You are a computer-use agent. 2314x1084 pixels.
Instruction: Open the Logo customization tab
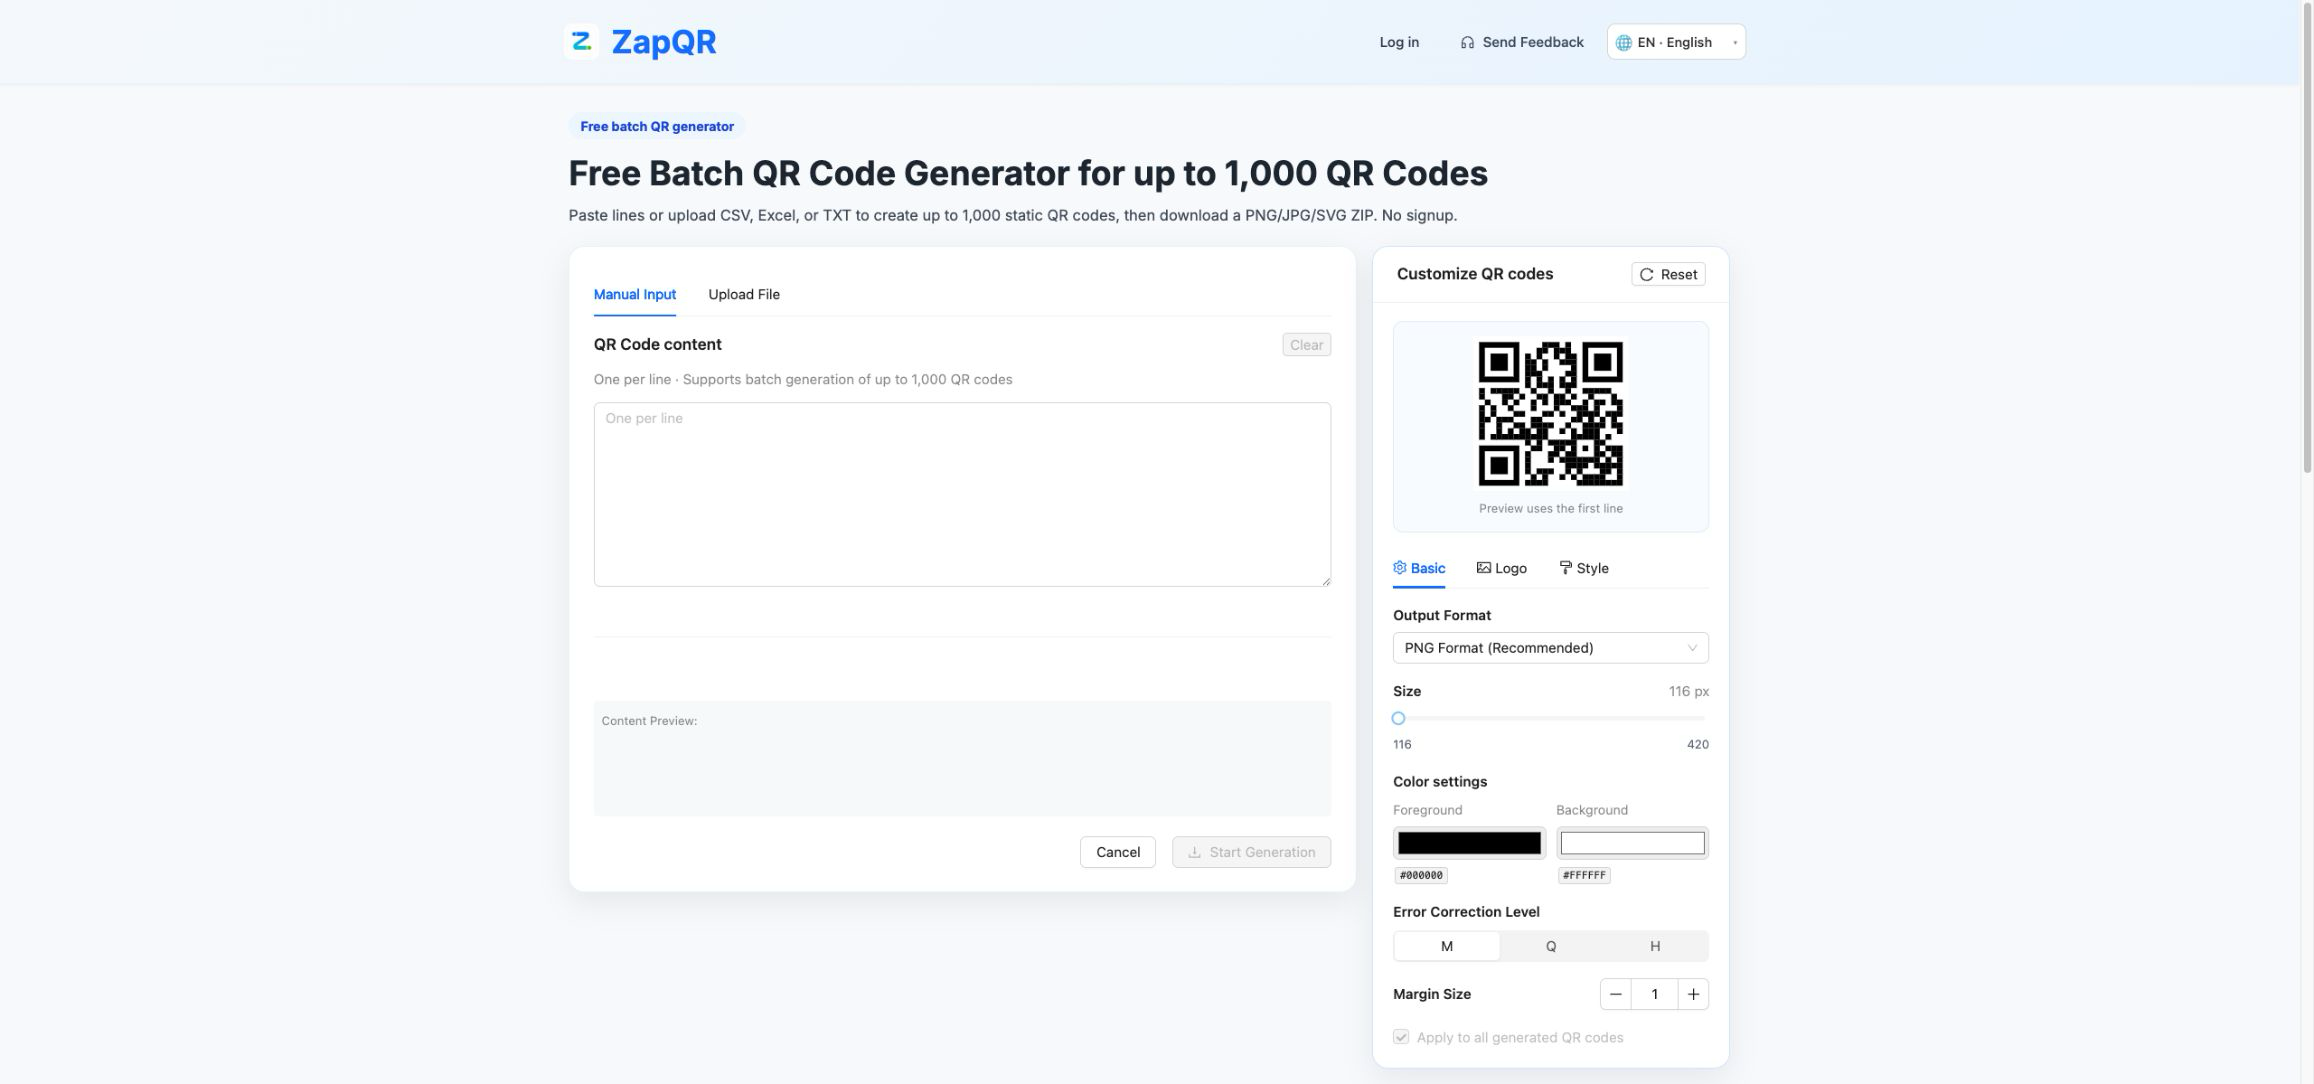coord(1502,569)
